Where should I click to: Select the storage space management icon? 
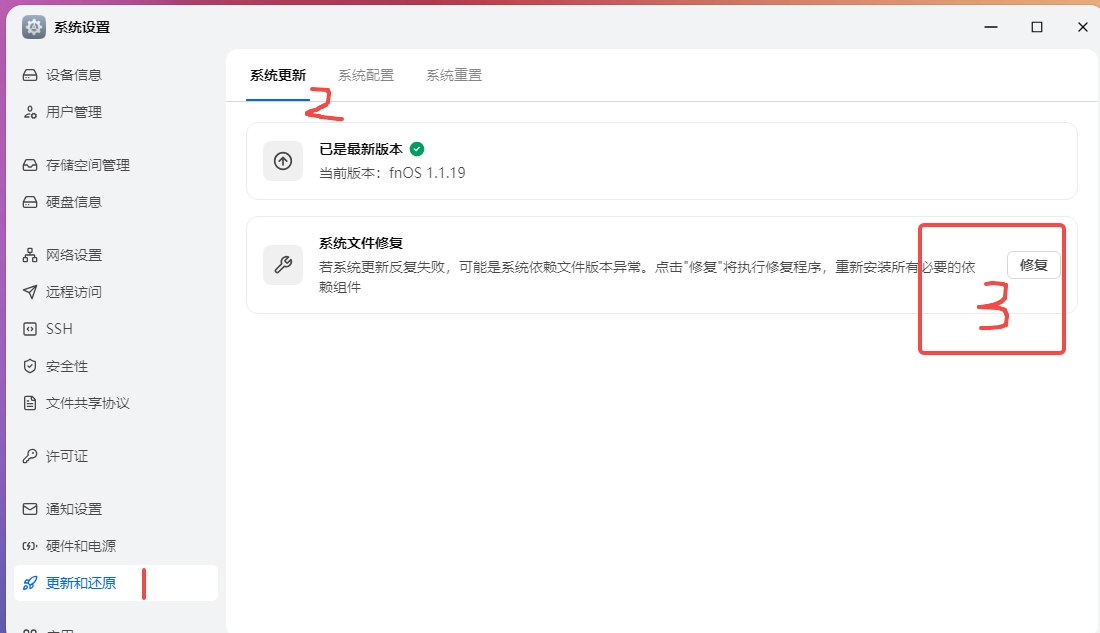pyautogui.click(x=30, y=165)
